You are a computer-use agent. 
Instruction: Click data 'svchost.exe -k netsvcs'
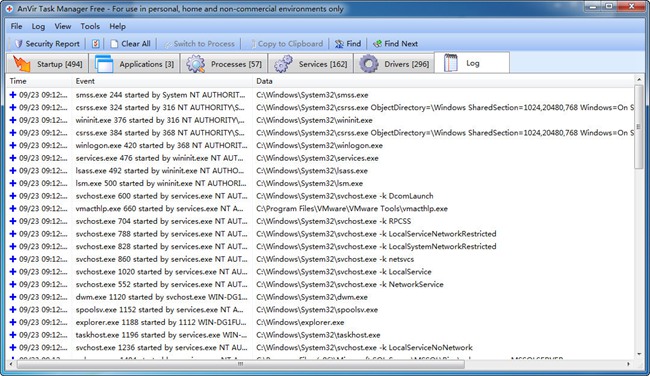[x=335, y=259]
